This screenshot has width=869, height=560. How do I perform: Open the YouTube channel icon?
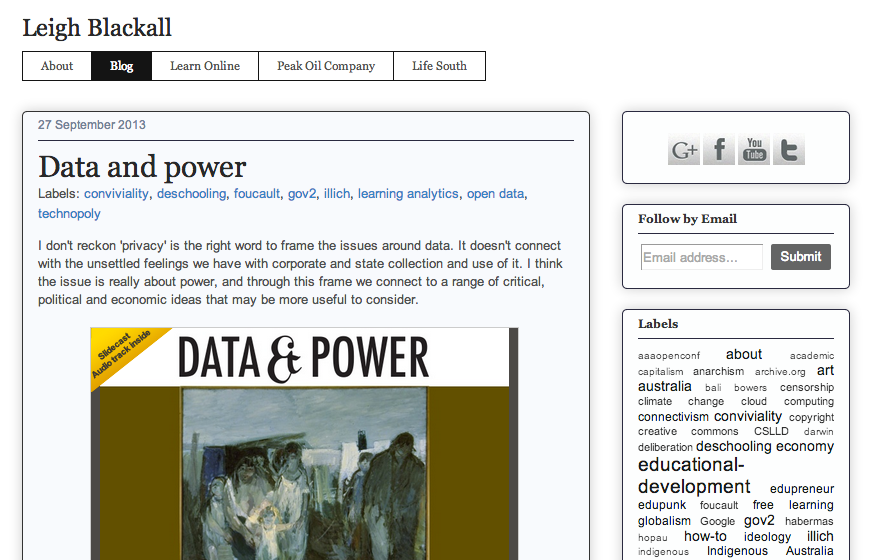[x=754, y=150]
